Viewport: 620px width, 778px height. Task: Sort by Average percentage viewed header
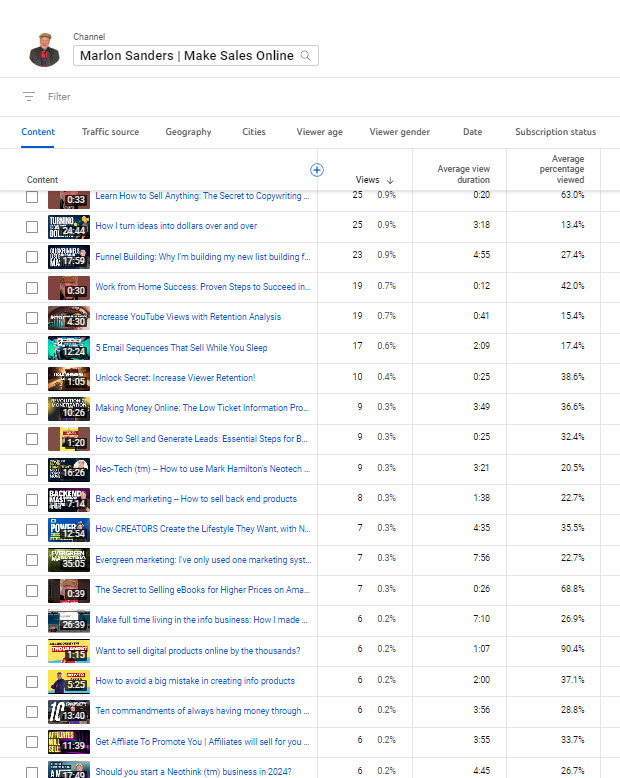coord(561,169)
